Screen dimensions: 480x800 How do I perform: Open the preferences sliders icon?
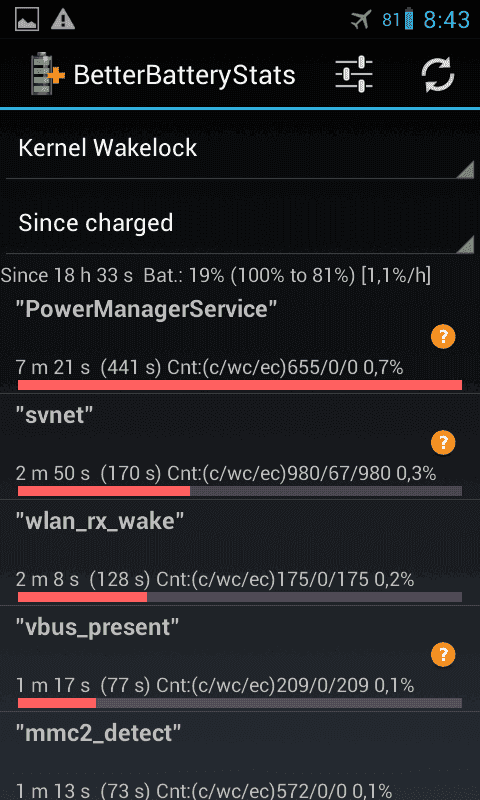coord(354,74)
